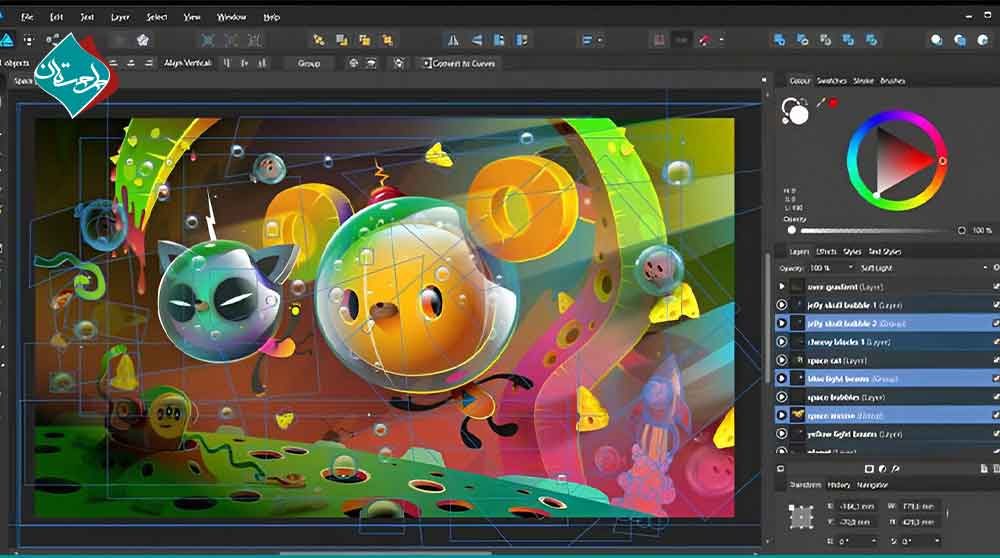
Task: Click the Divide boolean operation icon
Action: (871, 40)
